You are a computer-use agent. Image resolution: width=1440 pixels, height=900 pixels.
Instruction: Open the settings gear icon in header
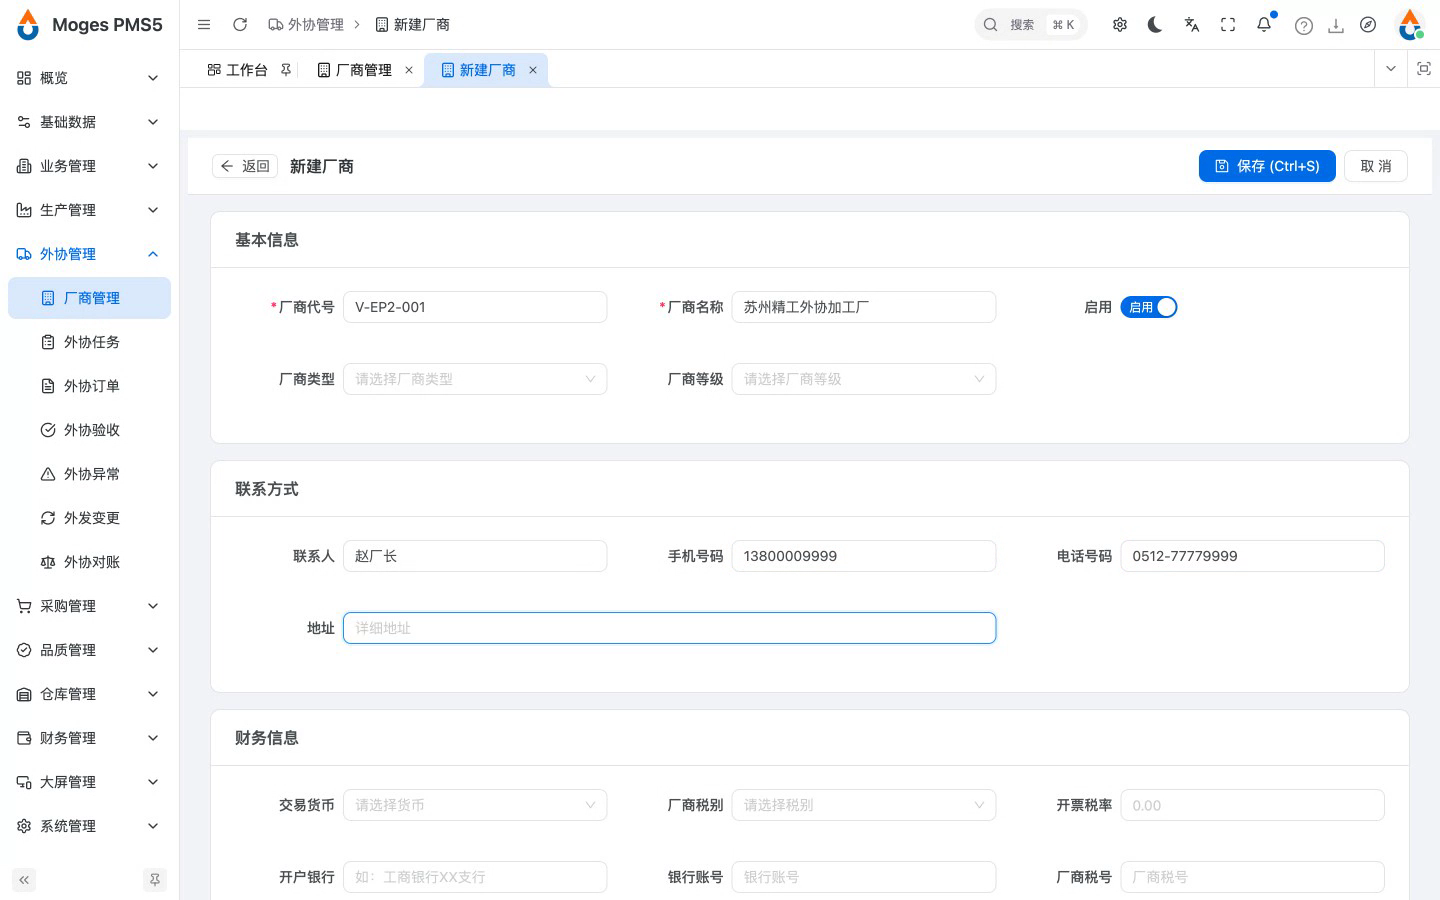pyautogui.click(x=1120, y=25)
